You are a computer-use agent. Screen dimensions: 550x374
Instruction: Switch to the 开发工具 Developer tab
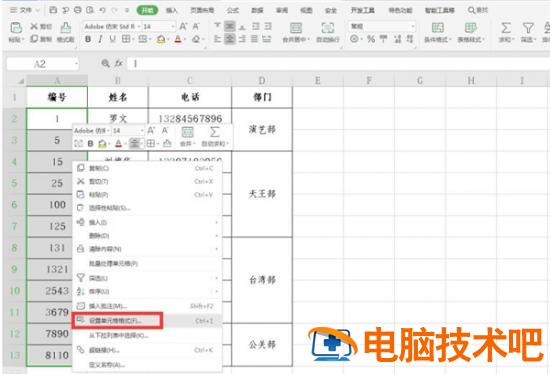coord(363,11)
